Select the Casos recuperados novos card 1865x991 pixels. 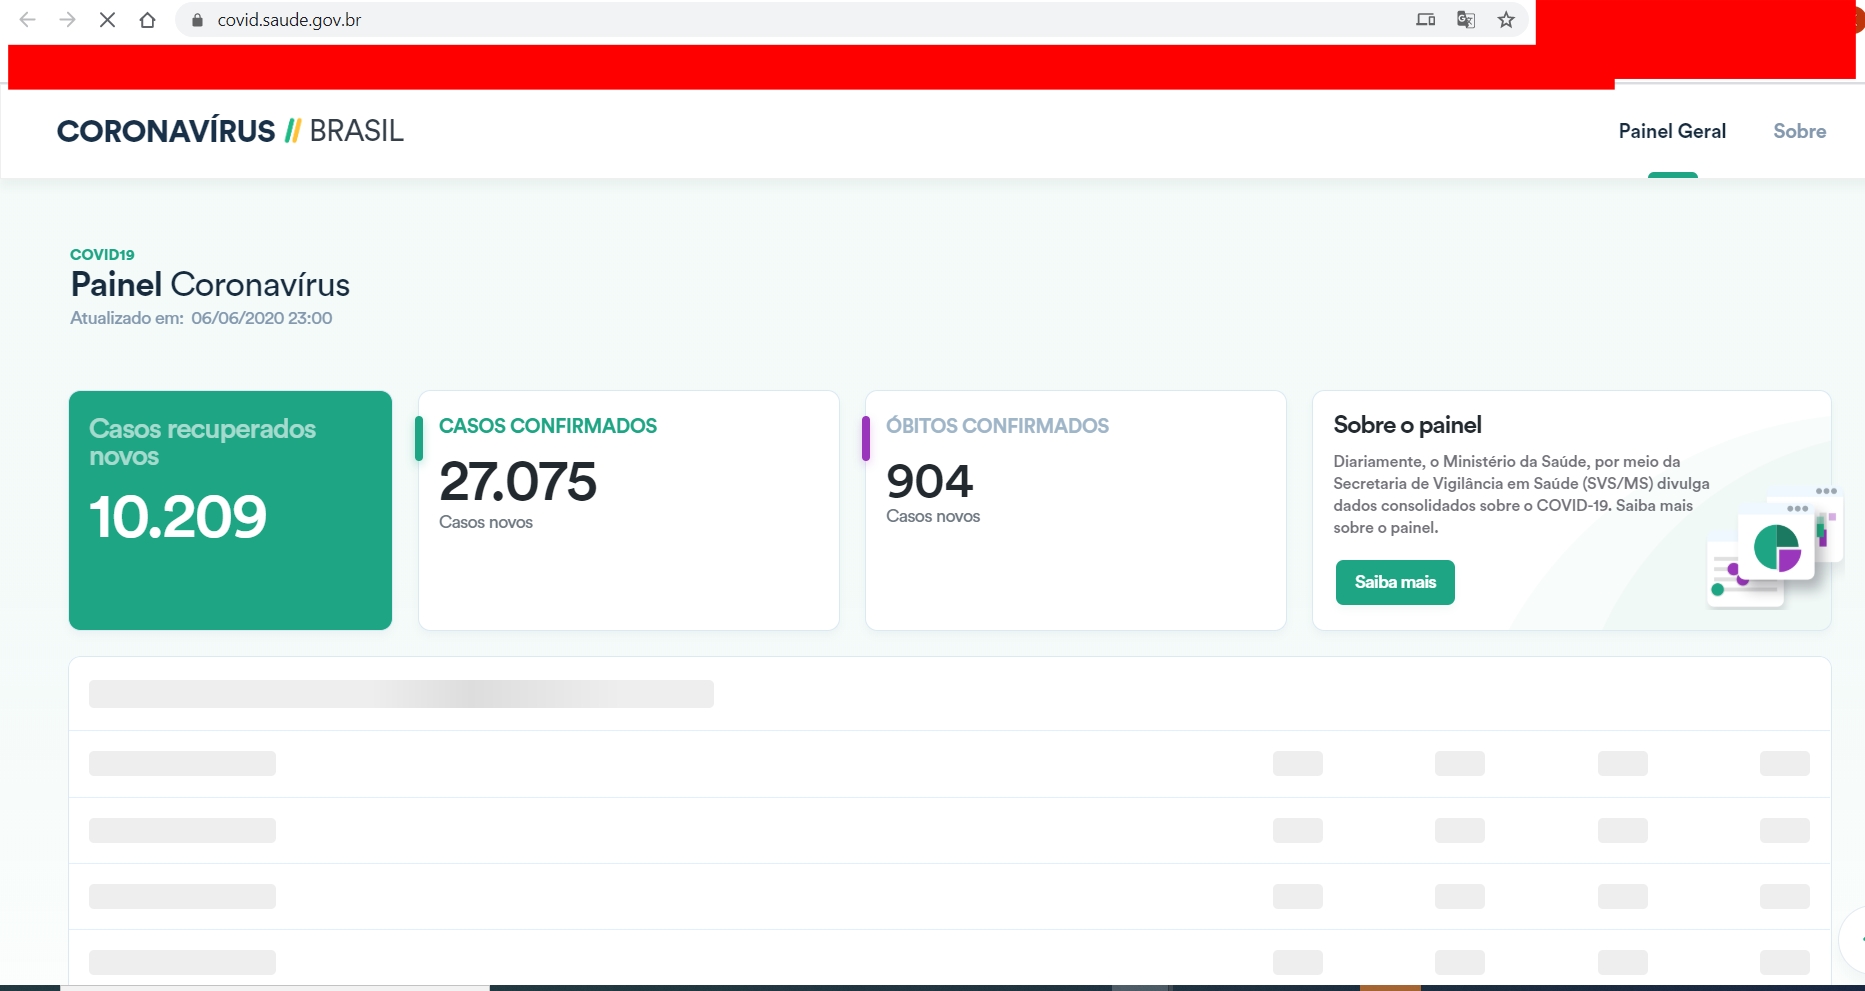[230, 510]
